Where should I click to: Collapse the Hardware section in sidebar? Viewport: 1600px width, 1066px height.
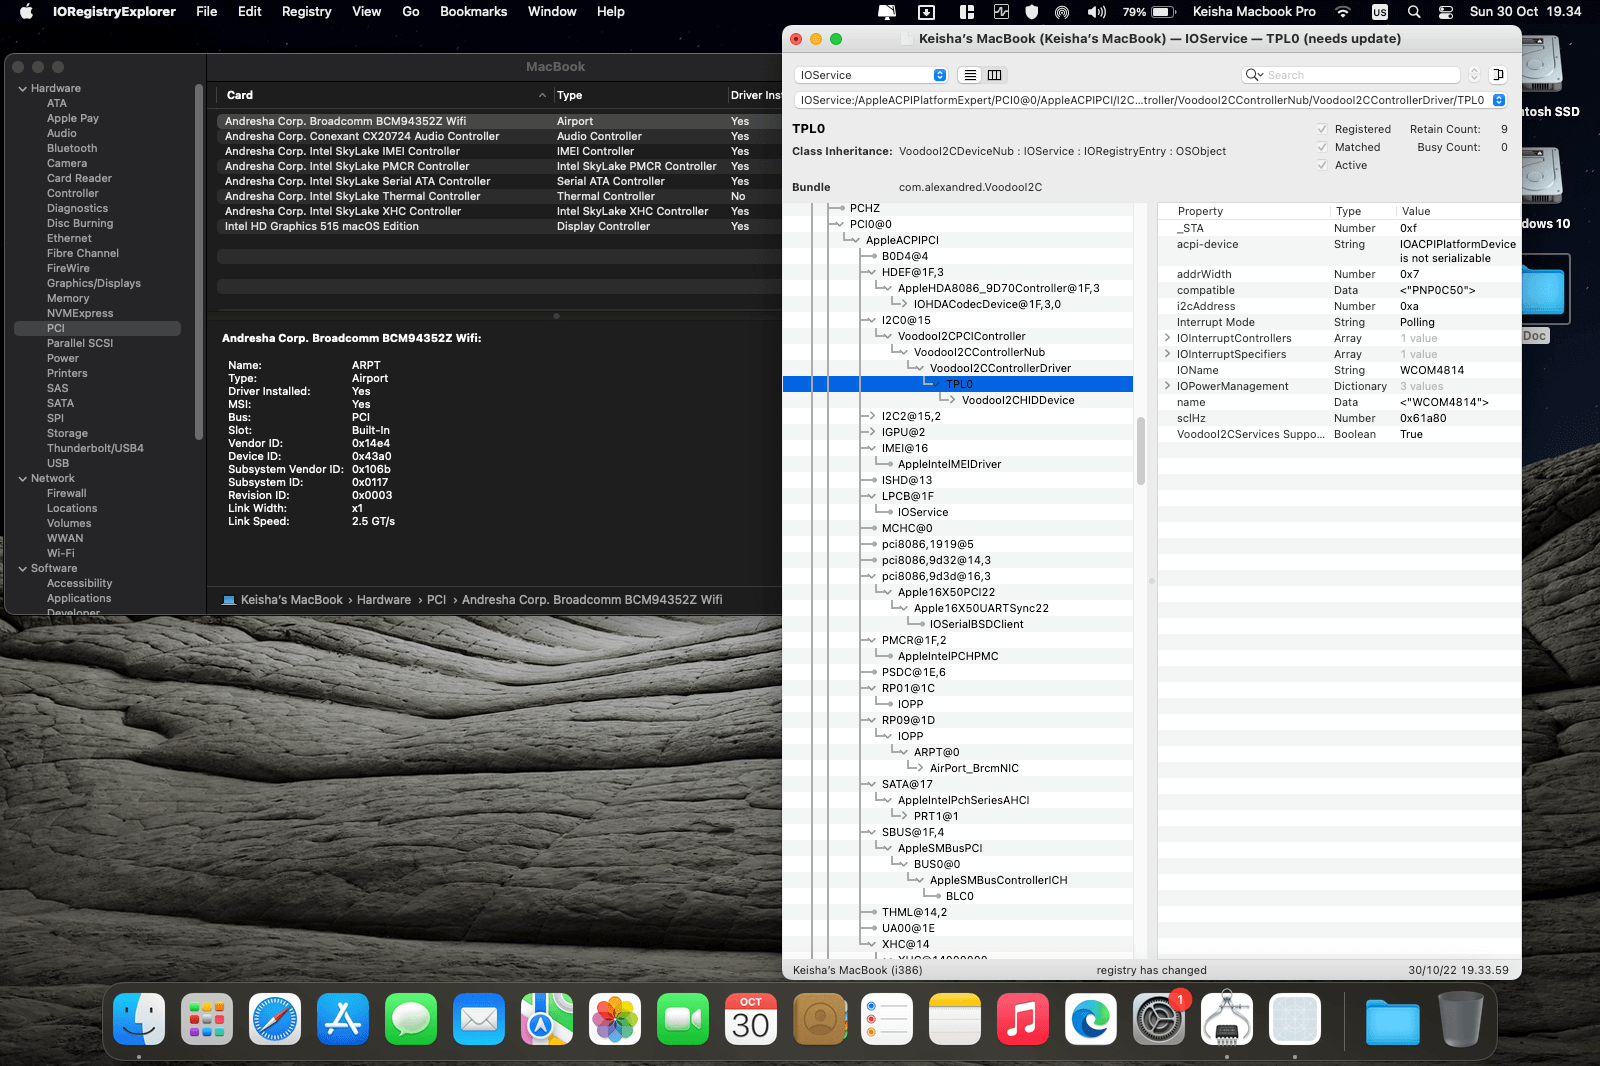point(23,89)
